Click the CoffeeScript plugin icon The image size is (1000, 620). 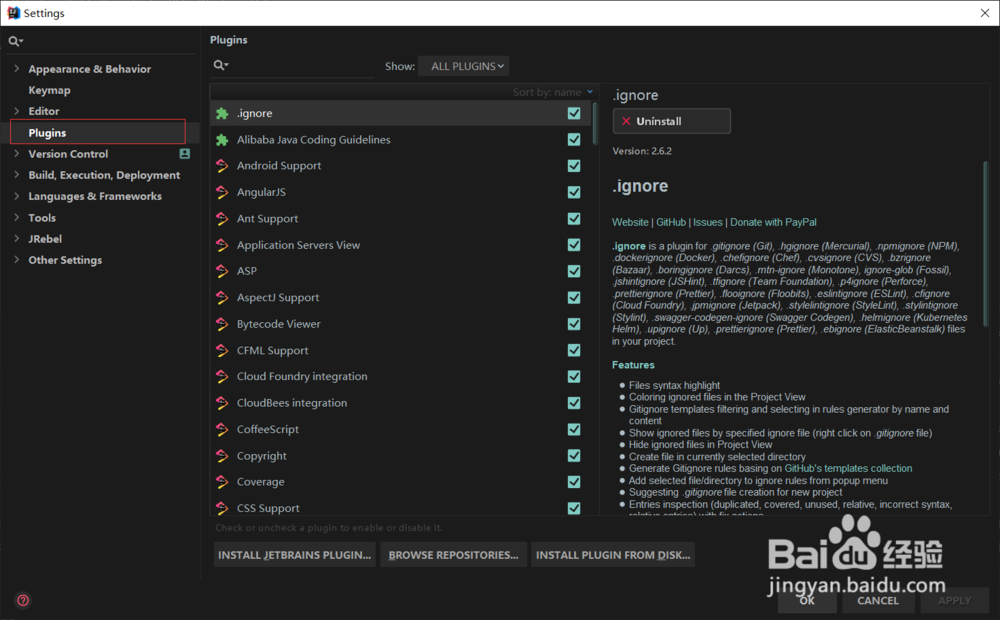pos(222,429)
